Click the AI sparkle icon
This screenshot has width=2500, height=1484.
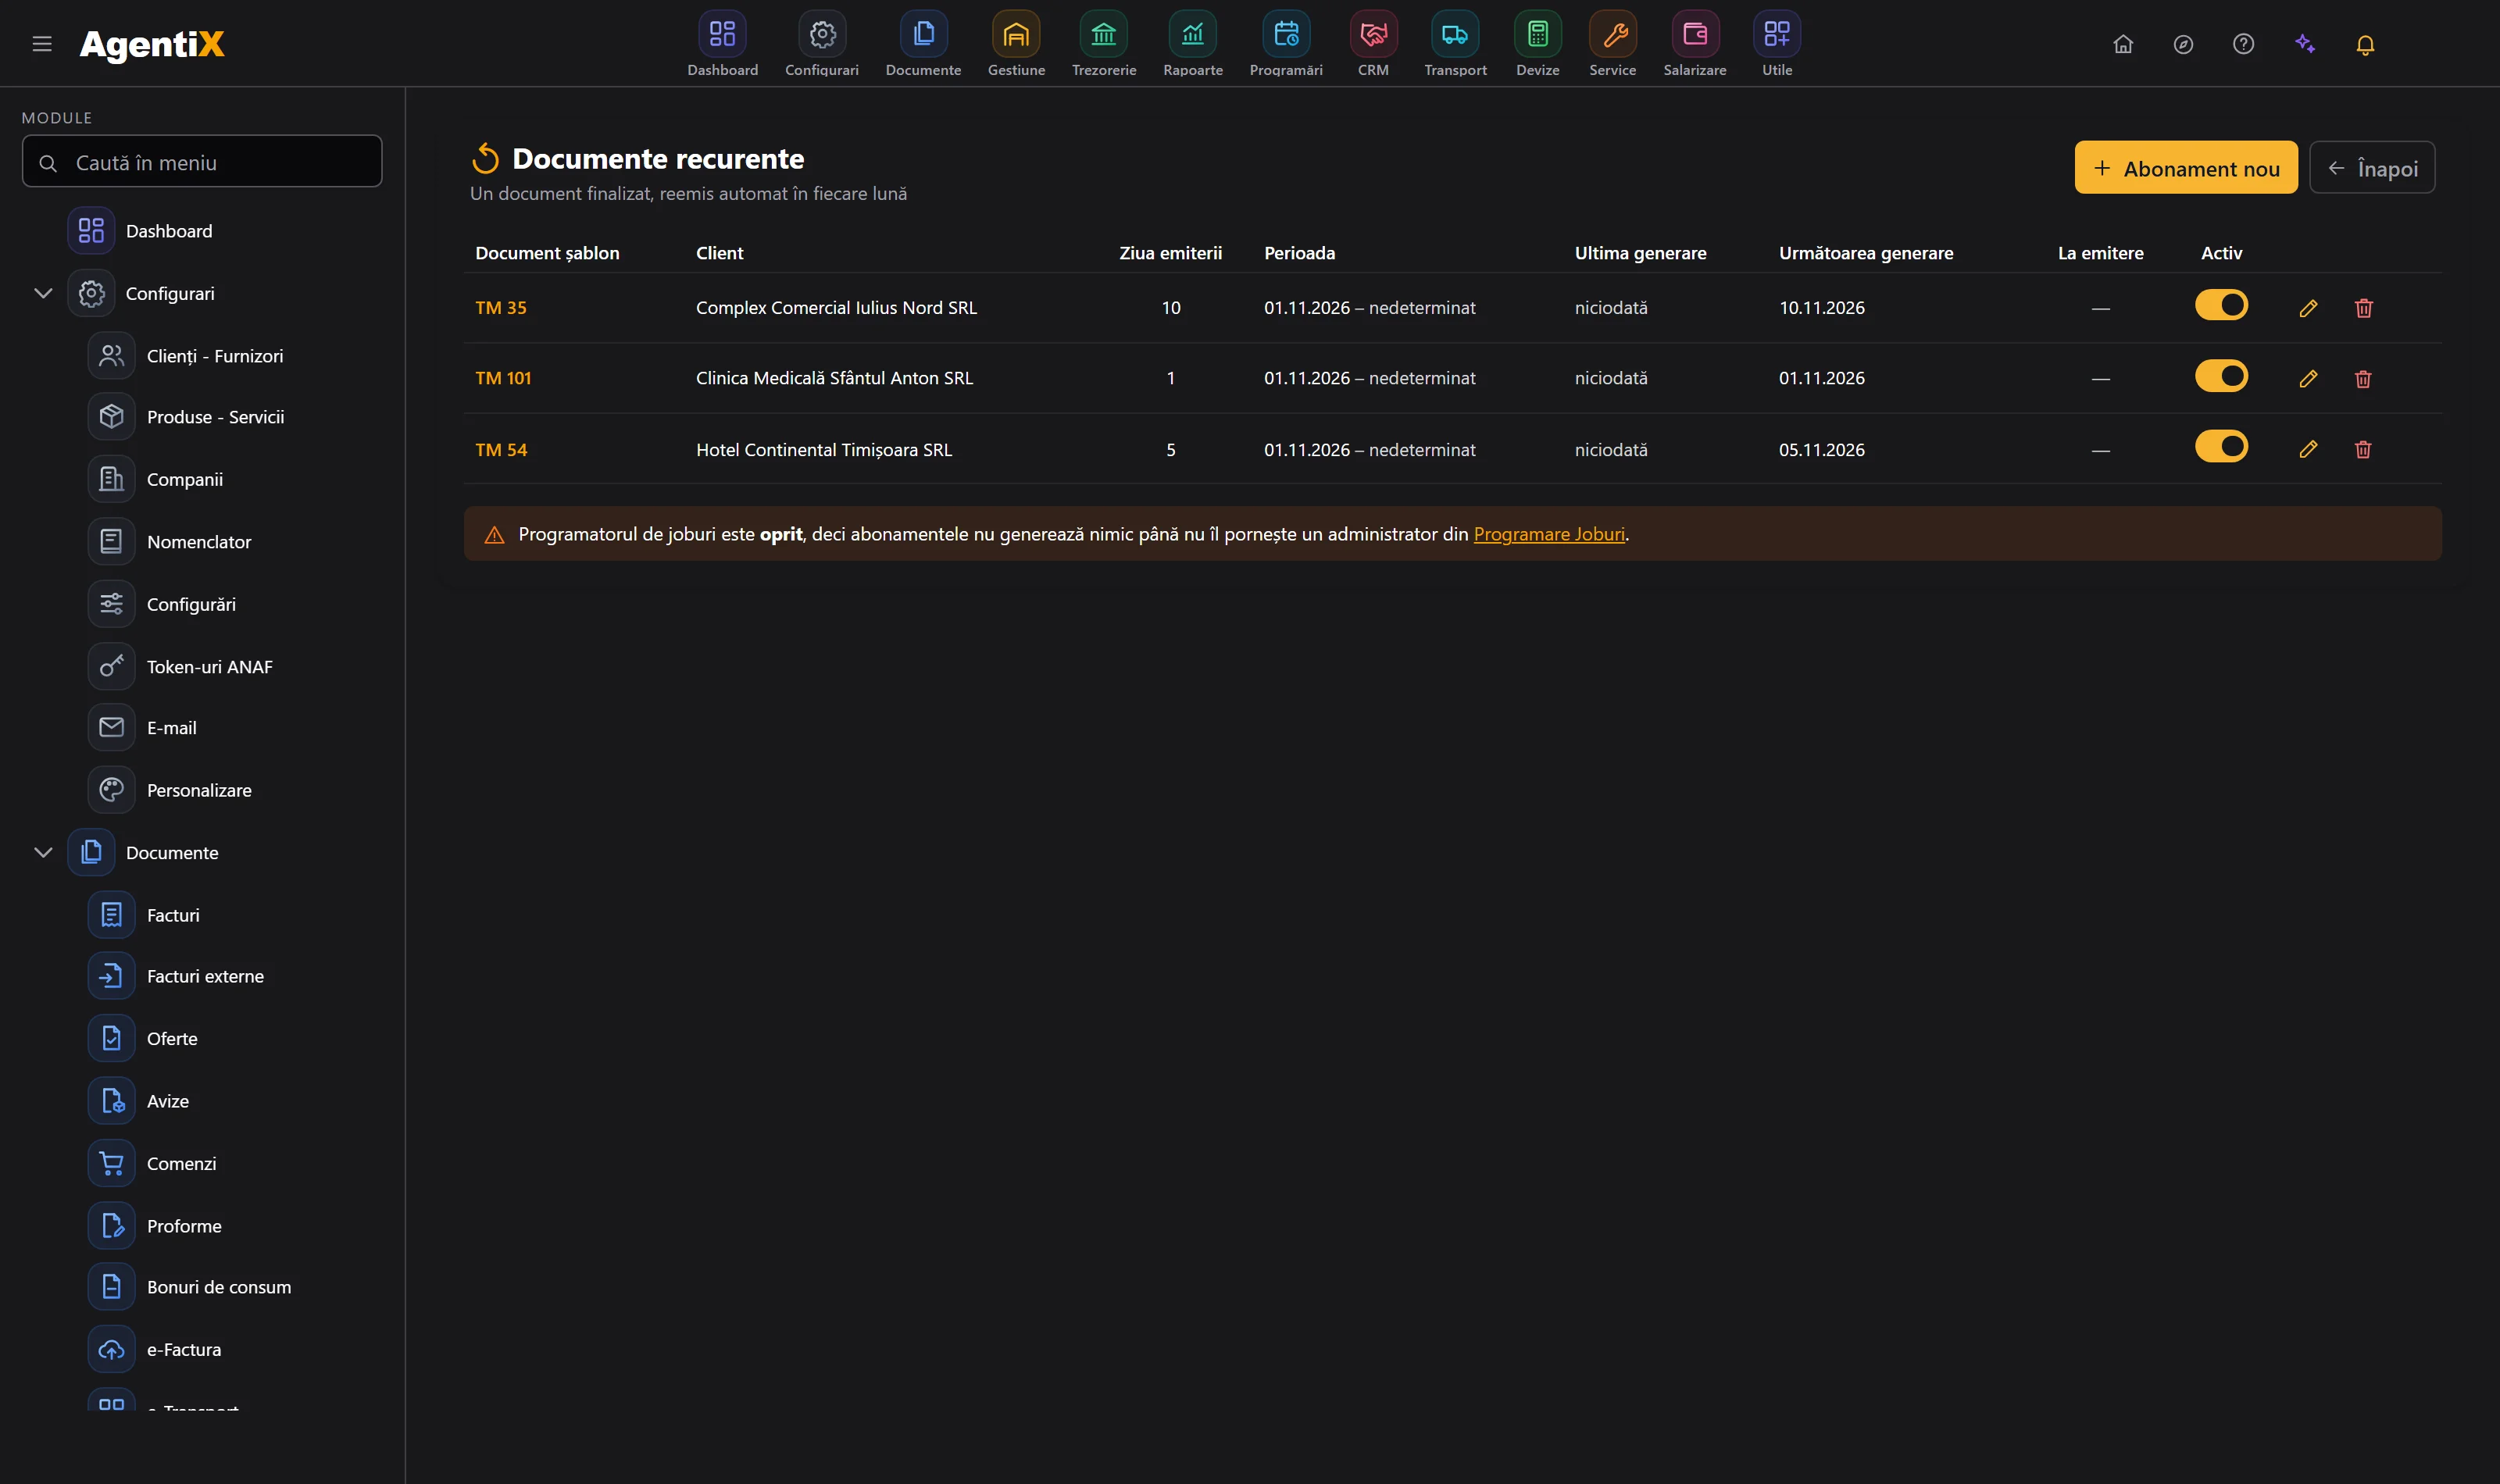pyautogui.click(x=2305, y=44)
